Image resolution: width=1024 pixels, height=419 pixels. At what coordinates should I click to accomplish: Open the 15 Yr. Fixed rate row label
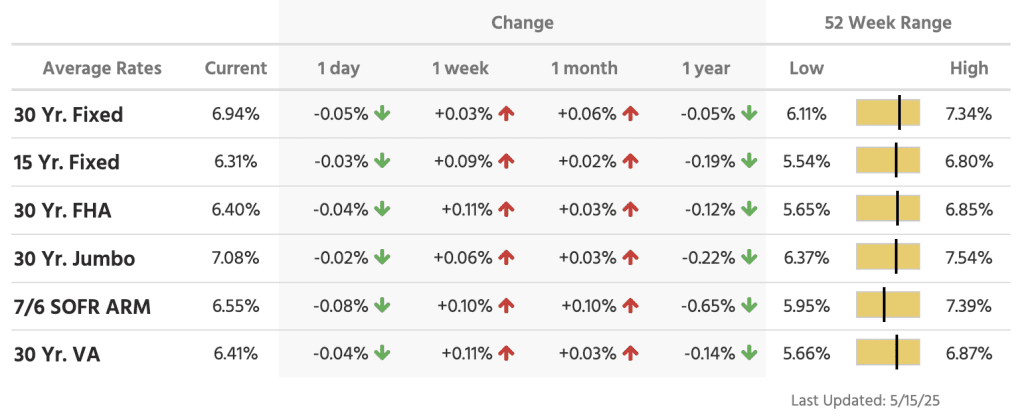(67, 162)
